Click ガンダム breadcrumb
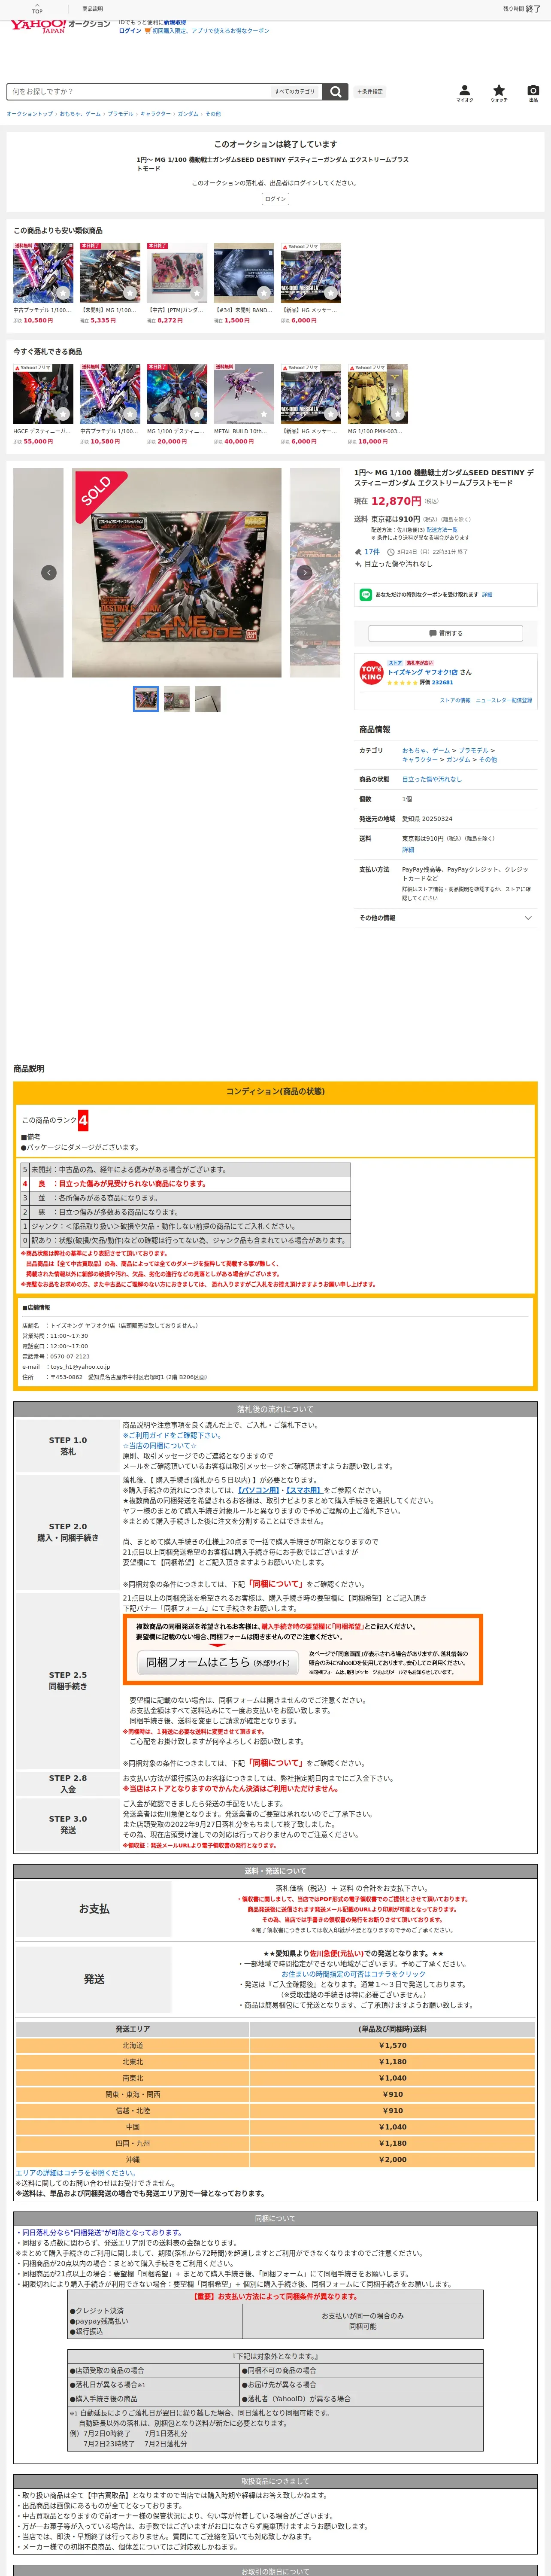The width and height of the screenshot is (551, 2576). [x=187, y=114]
